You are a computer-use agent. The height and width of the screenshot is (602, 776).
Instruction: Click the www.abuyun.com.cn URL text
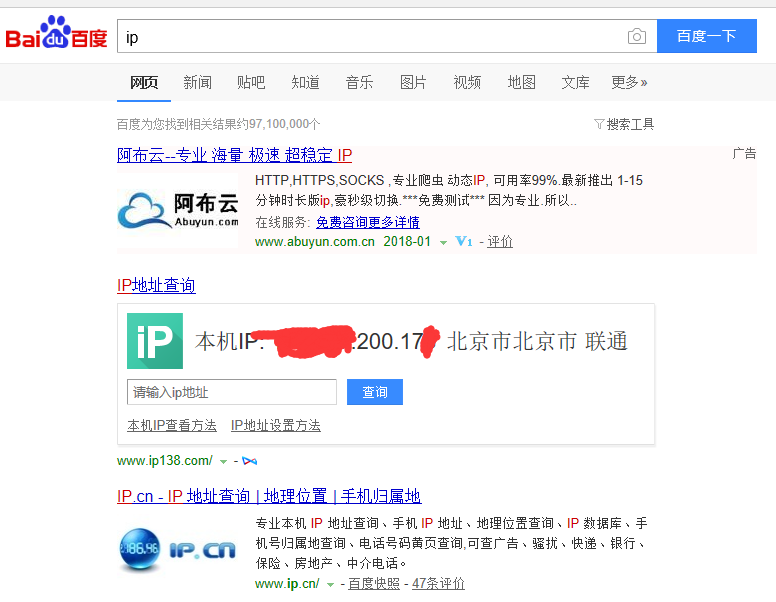315,242
